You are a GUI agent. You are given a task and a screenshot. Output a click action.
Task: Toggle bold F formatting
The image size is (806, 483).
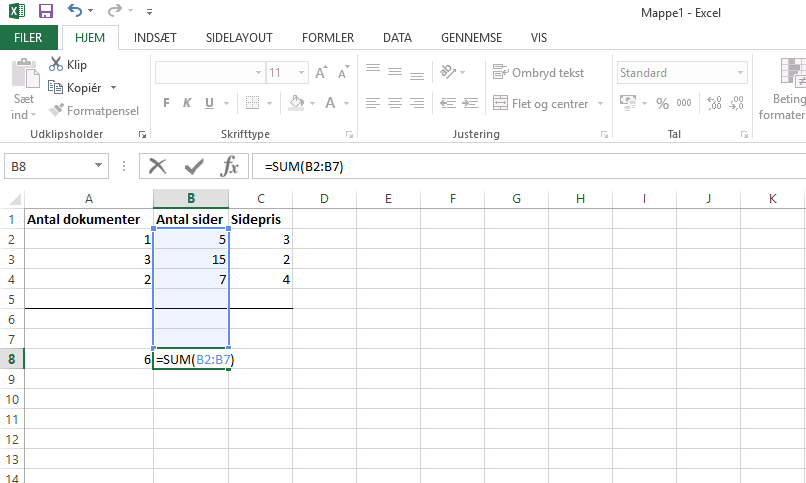(166, 103)
